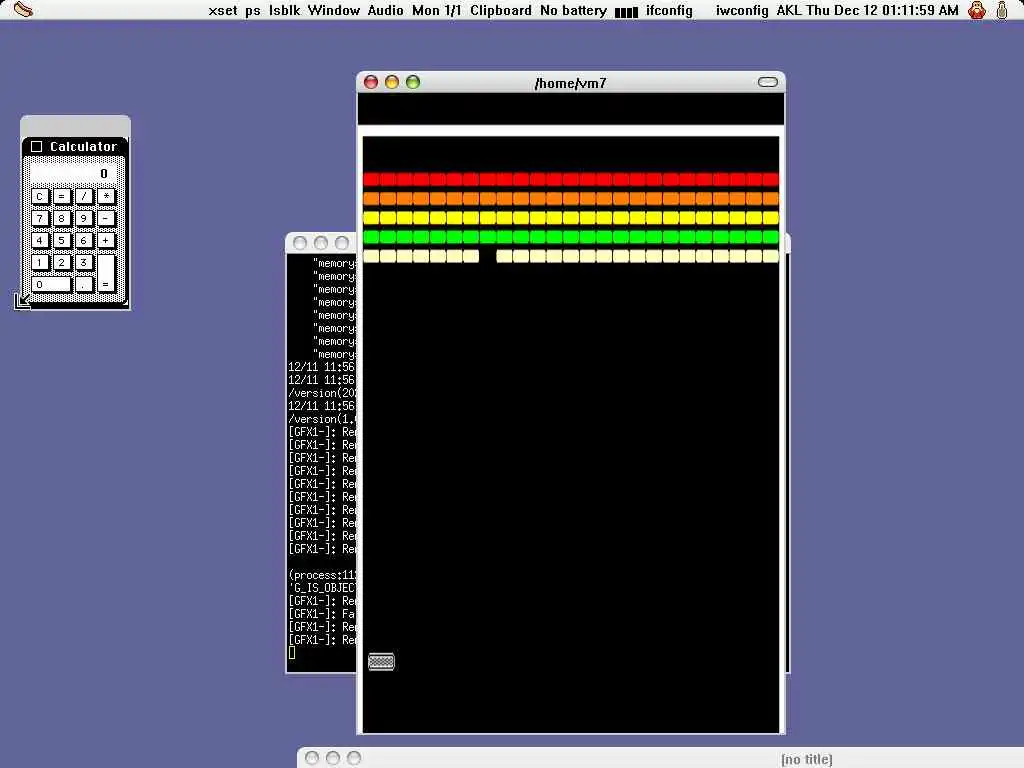Click the minus key on Calculator

pos(106,218)
